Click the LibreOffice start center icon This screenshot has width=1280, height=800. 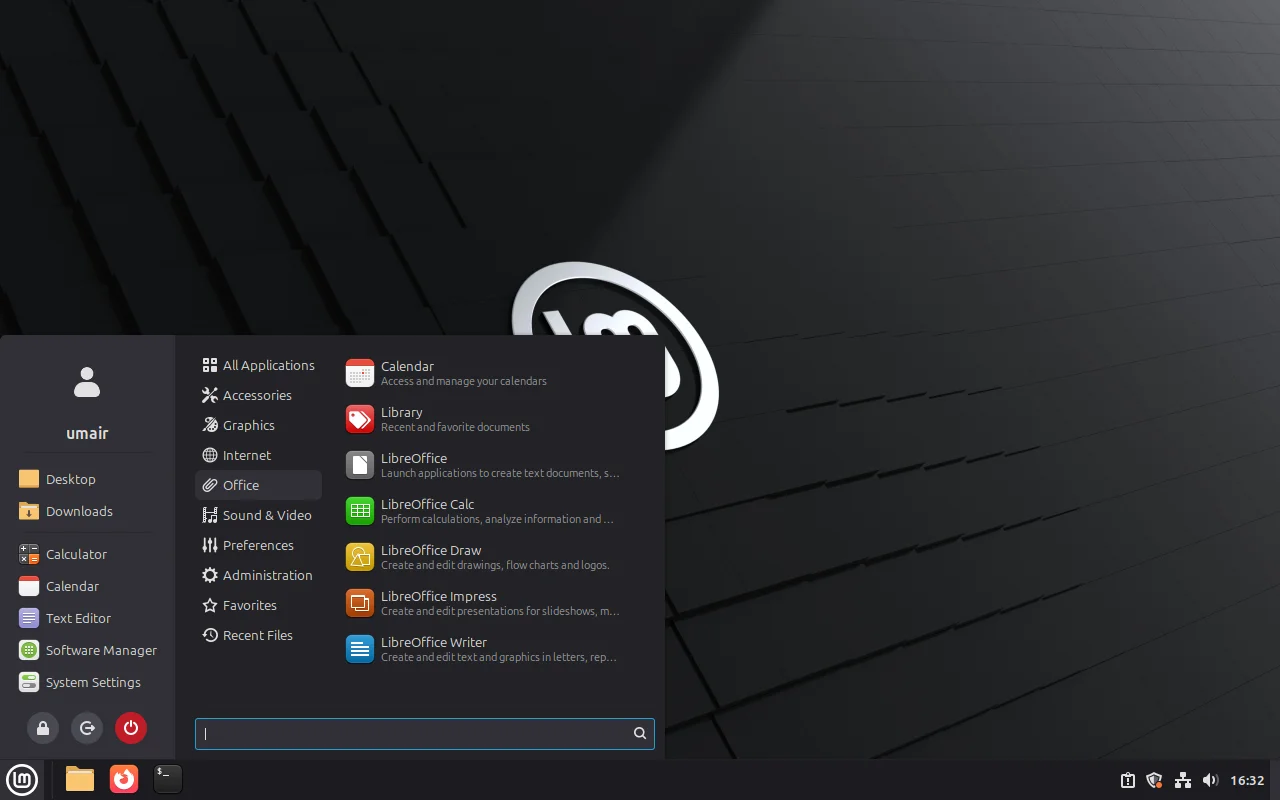[x=360, y=465]
